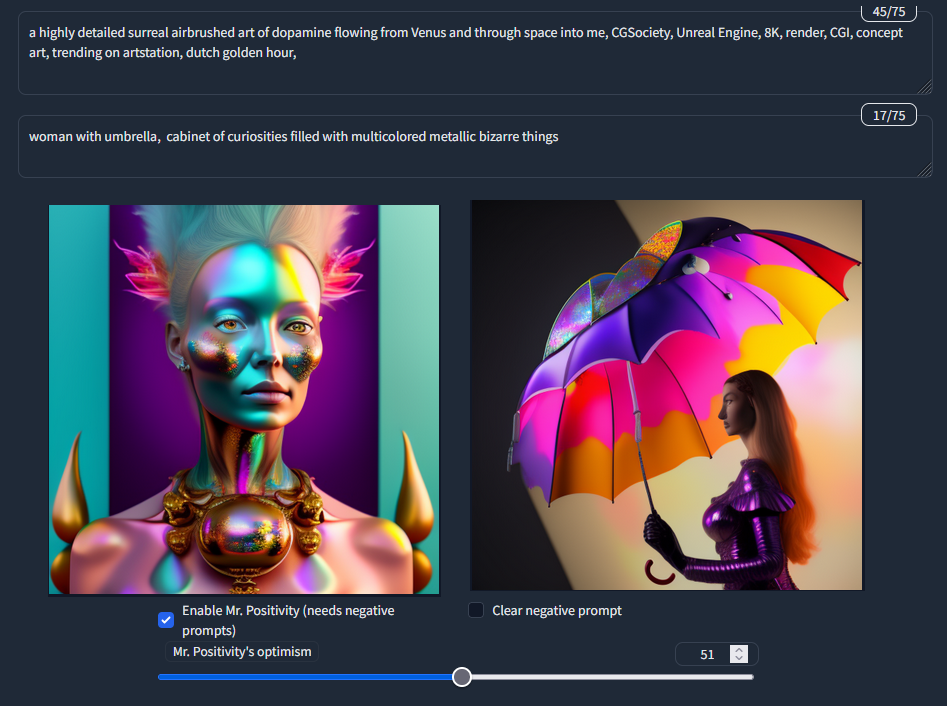Click the negative prompt box resize grip
The height and width of the screenshot is (706, 947).
point(925,170)
